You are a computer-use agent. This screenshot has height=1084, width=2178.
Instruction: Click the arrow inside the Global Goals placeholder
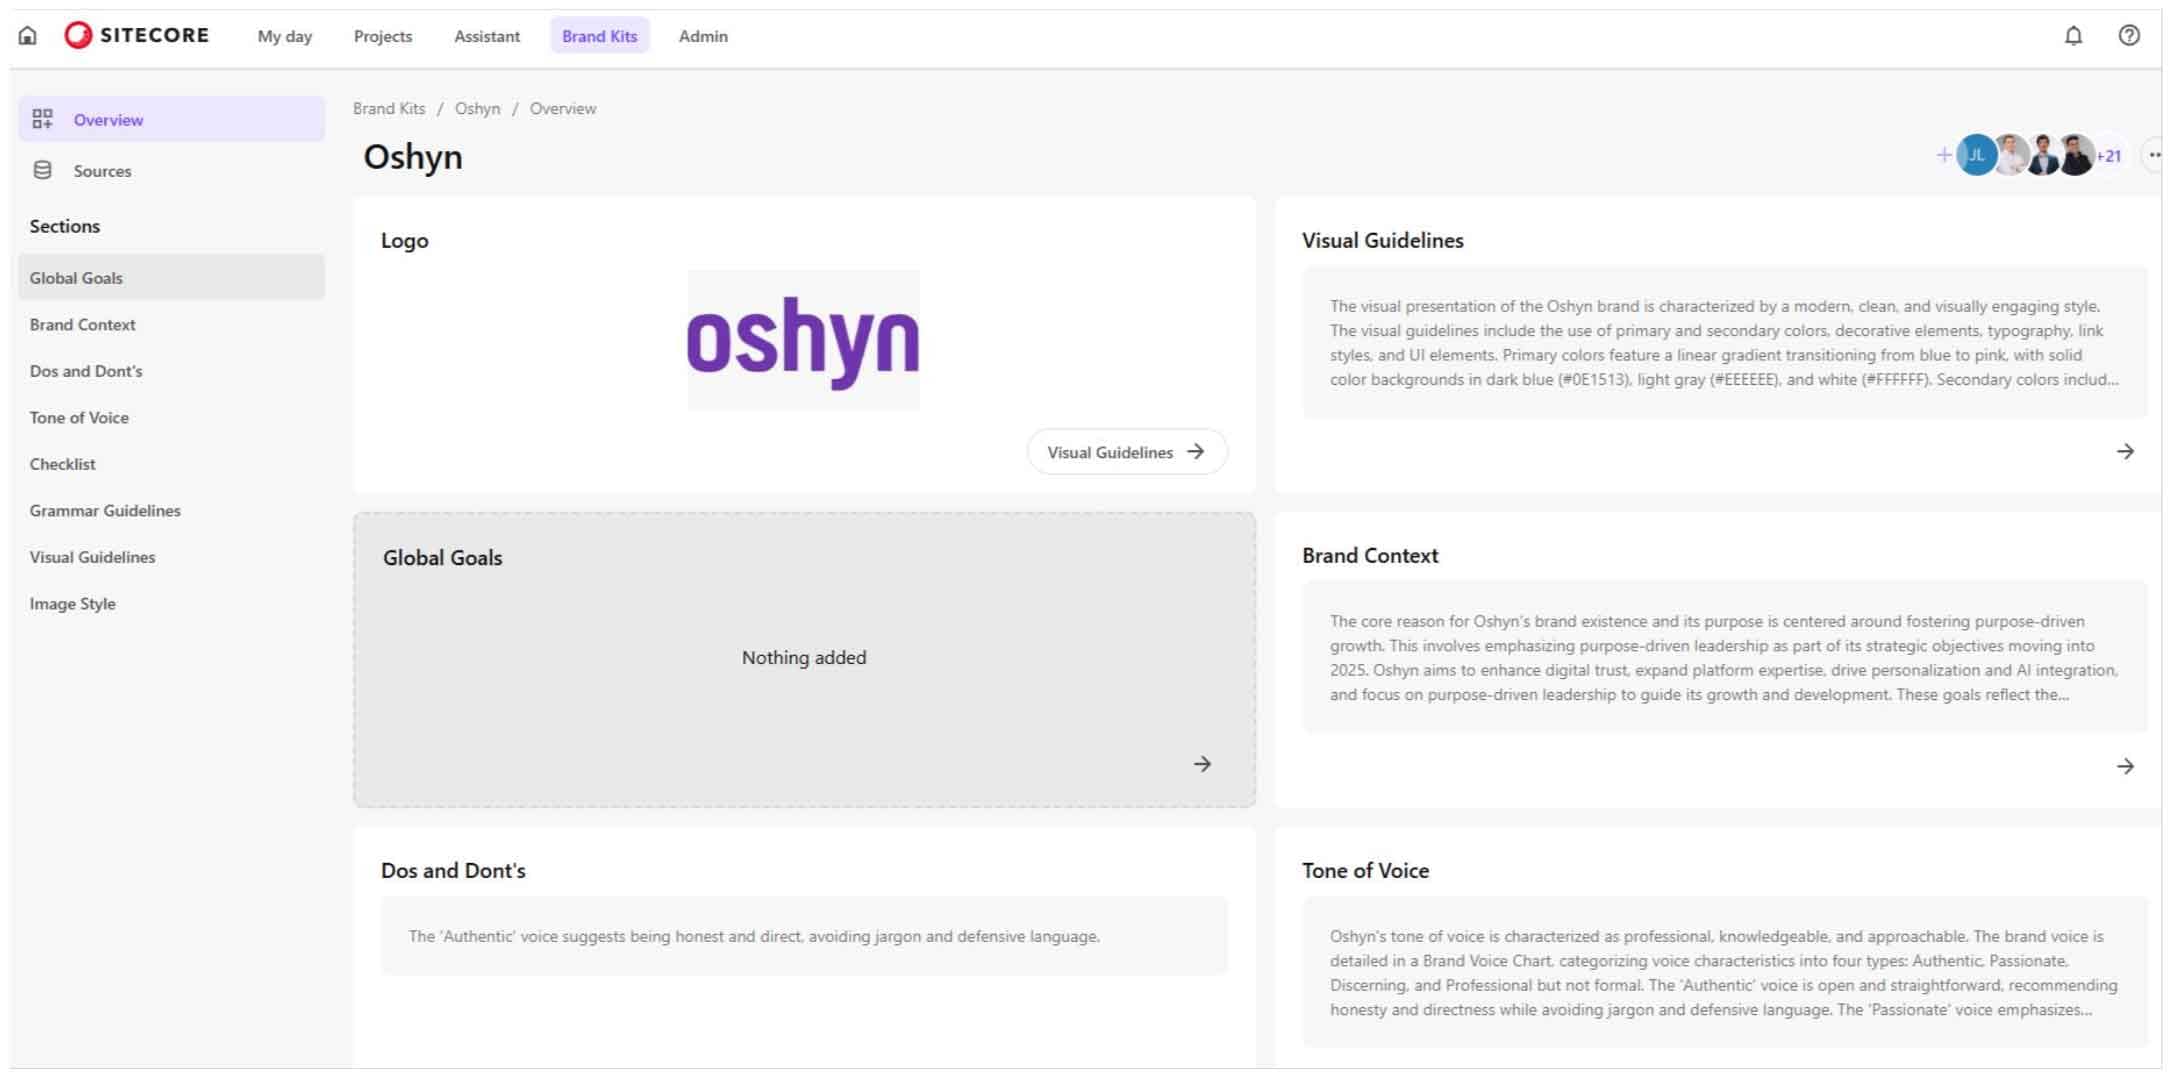coord(1203,763)
